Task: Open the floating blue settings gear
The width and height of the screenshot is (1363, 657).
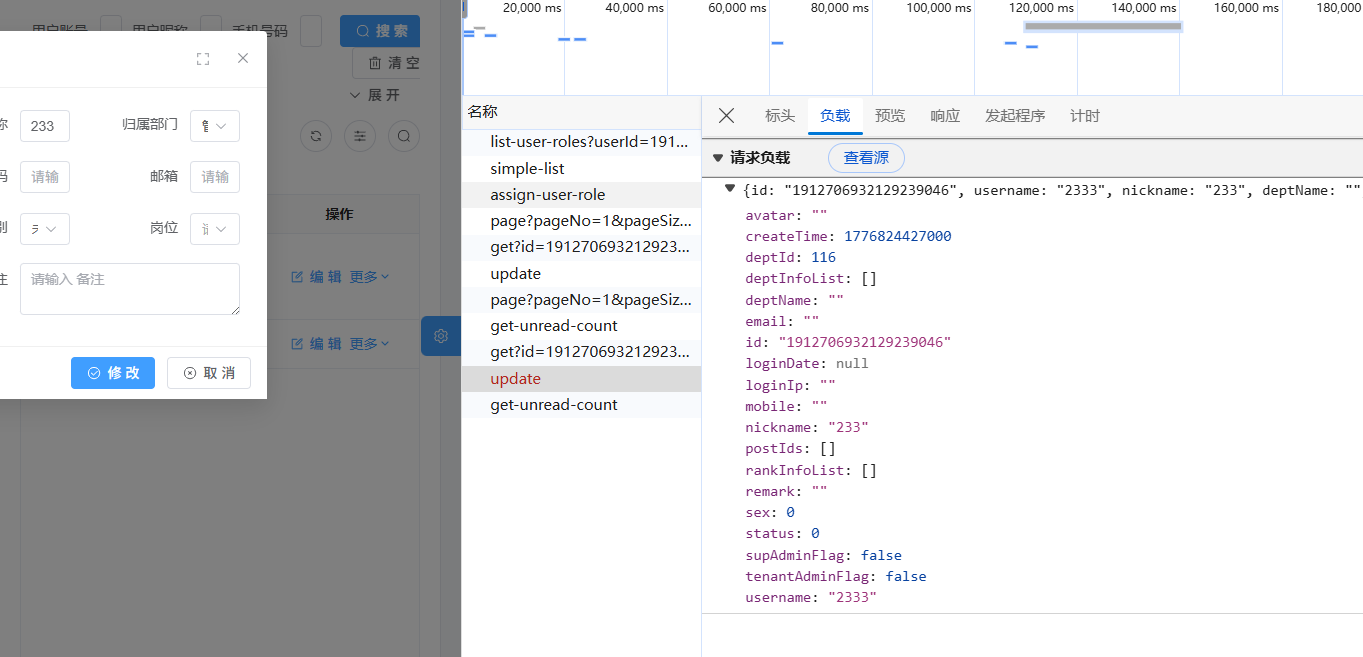Action: click(x=441, y=336)
